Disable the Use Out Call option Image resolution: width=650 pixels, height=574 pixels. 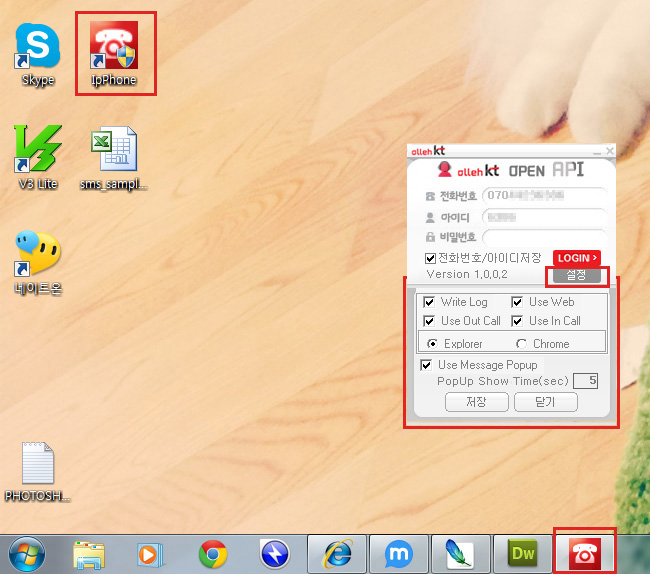point(429,321)
